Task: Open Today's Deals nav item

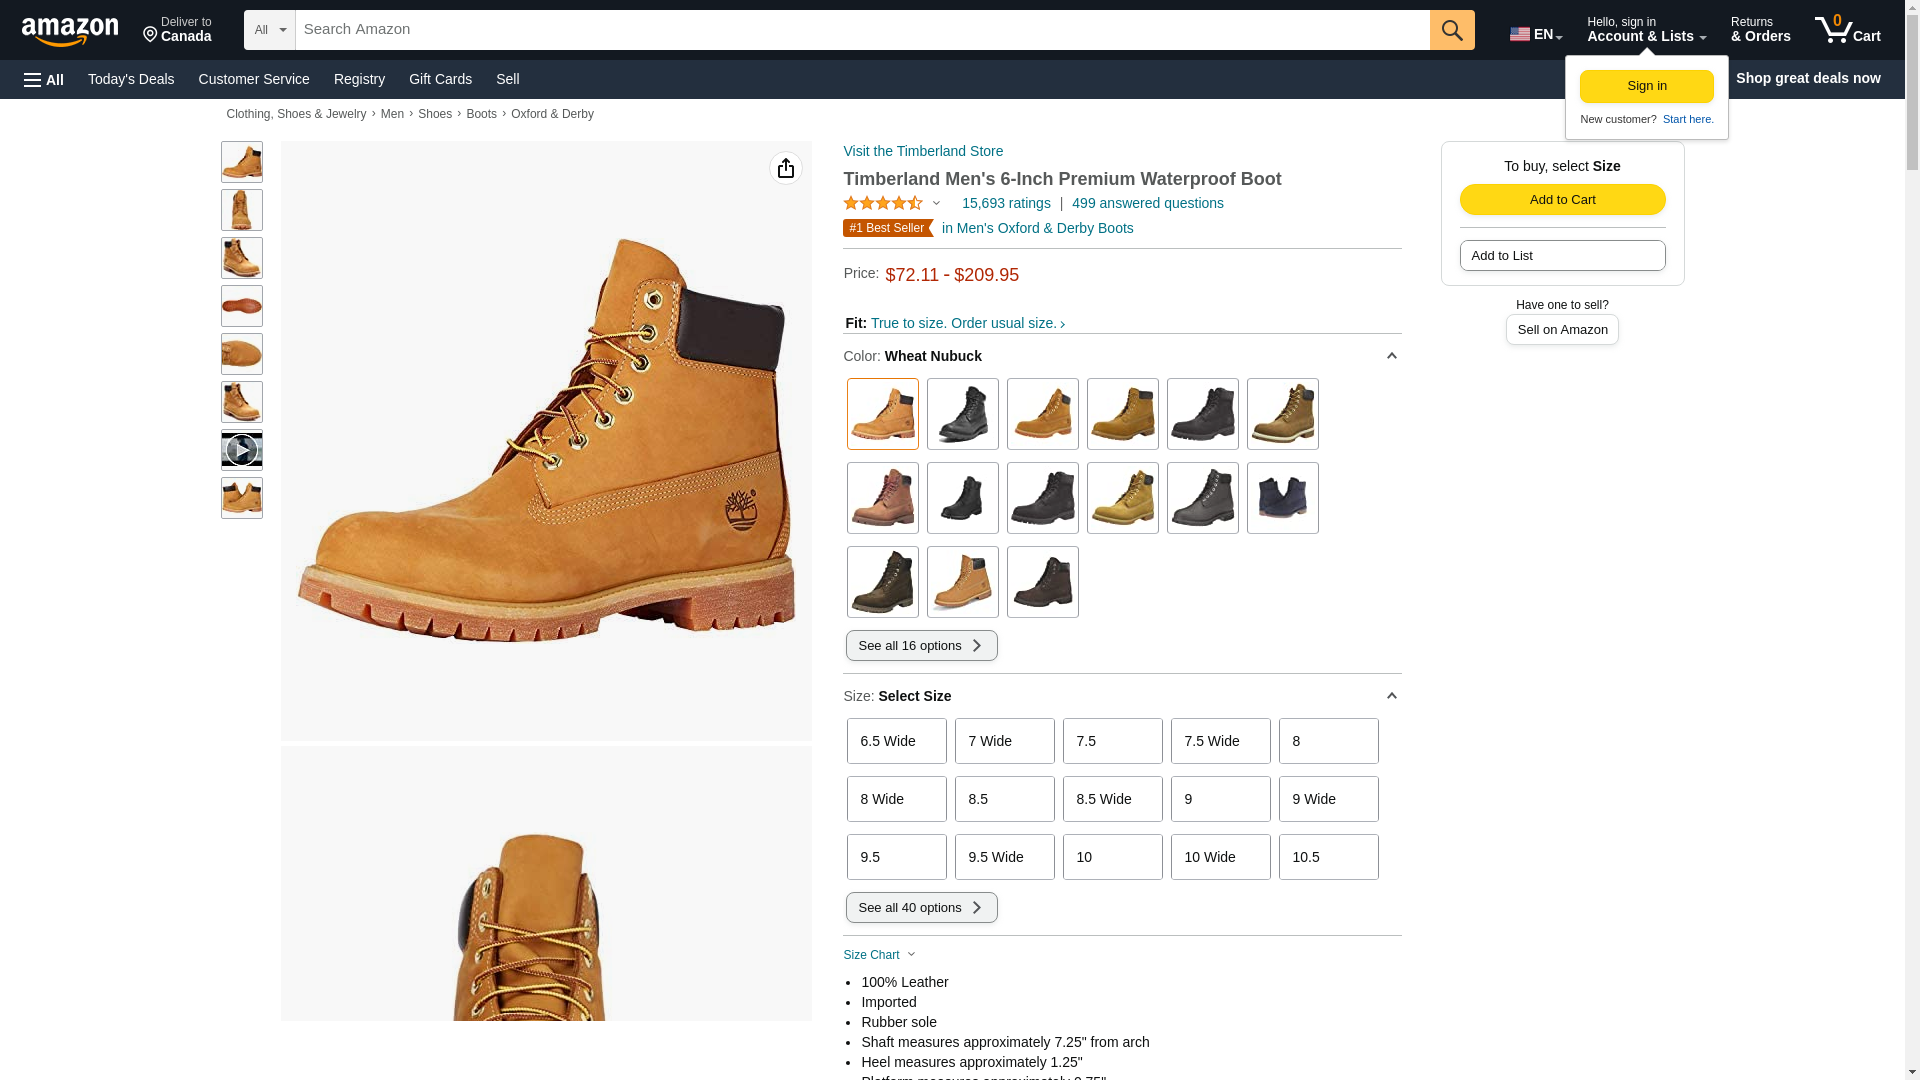Action: (131, 79)
